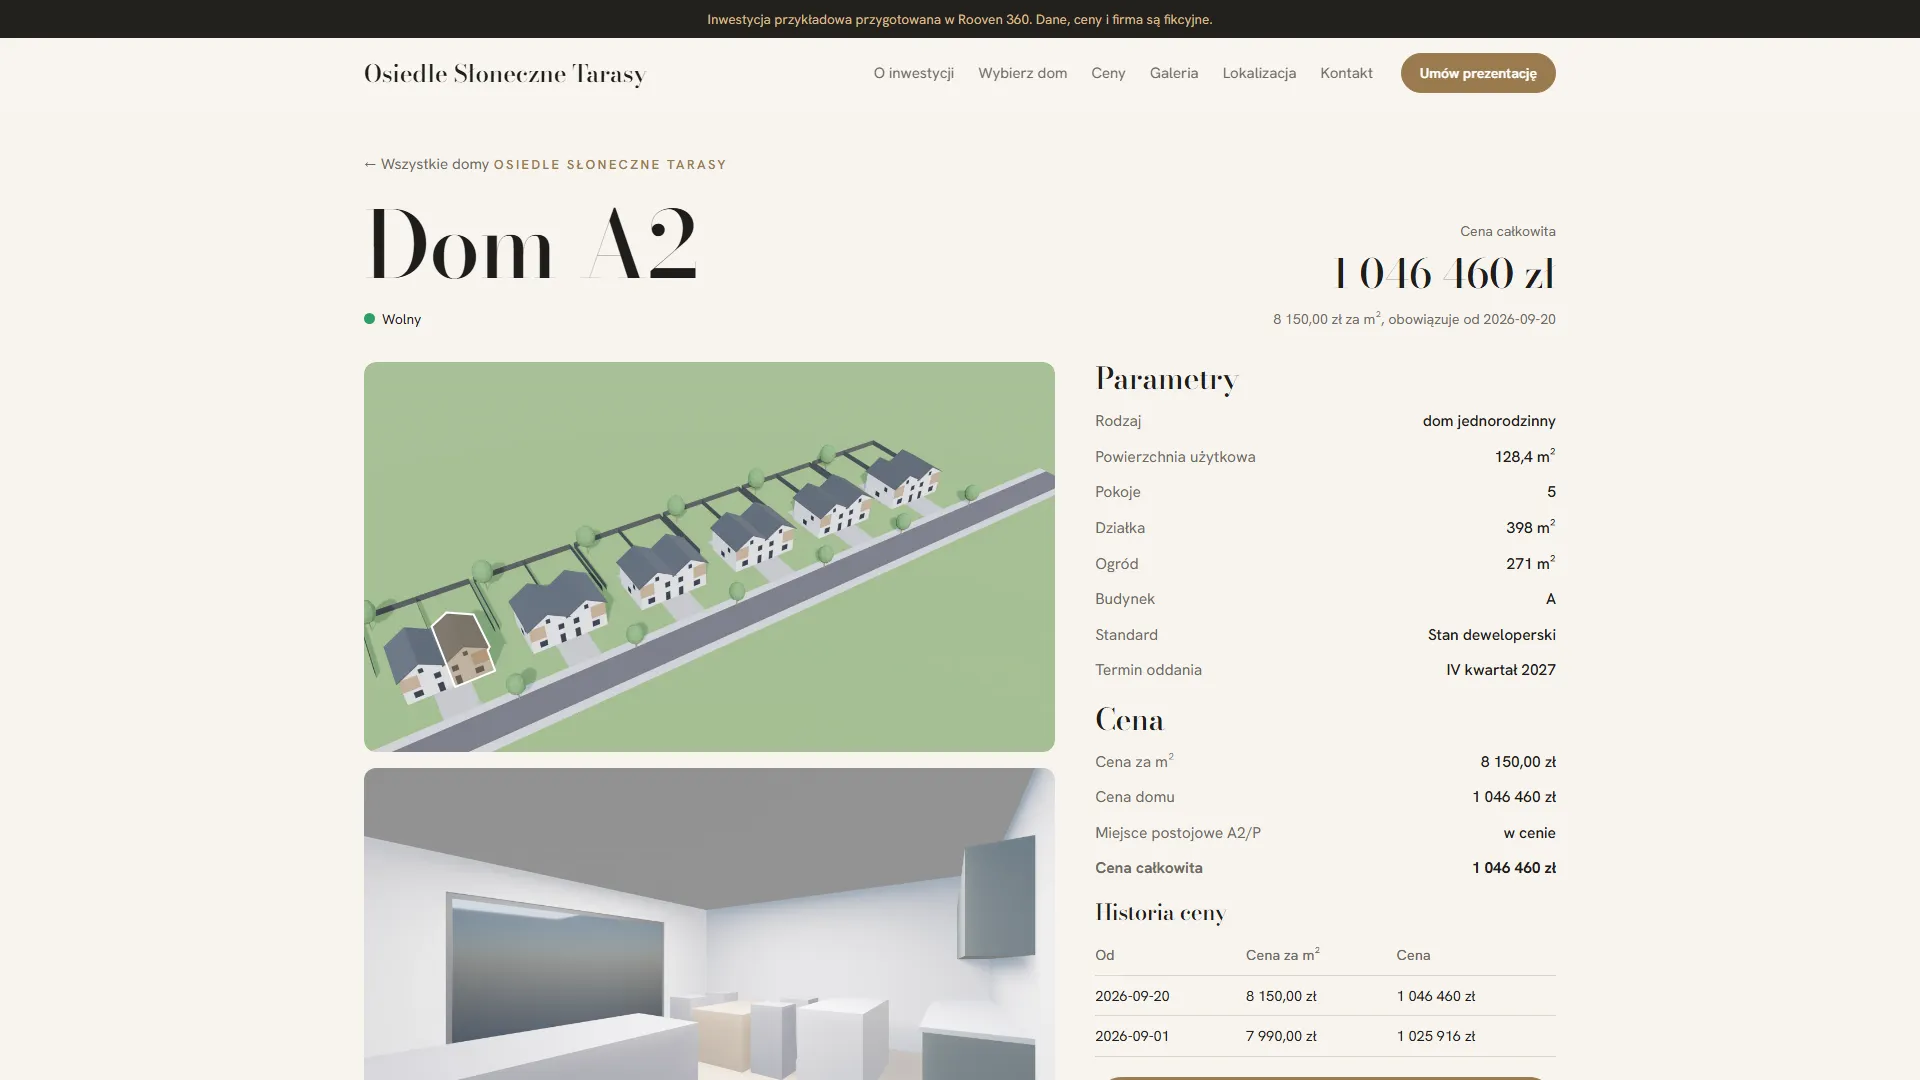Click the 1 025 916 zł history cell

click(1436, 1036)
